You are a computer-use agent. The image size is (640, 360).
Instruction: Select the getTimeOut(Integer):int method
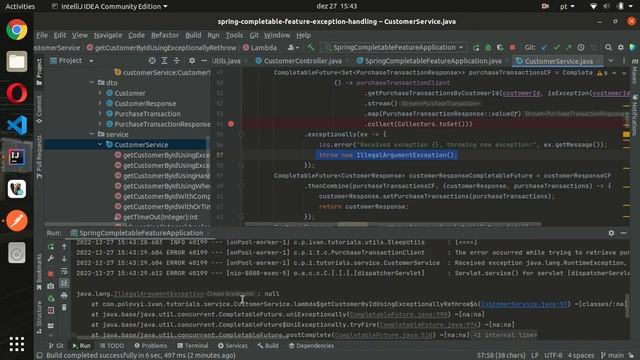tap(160, 217)
